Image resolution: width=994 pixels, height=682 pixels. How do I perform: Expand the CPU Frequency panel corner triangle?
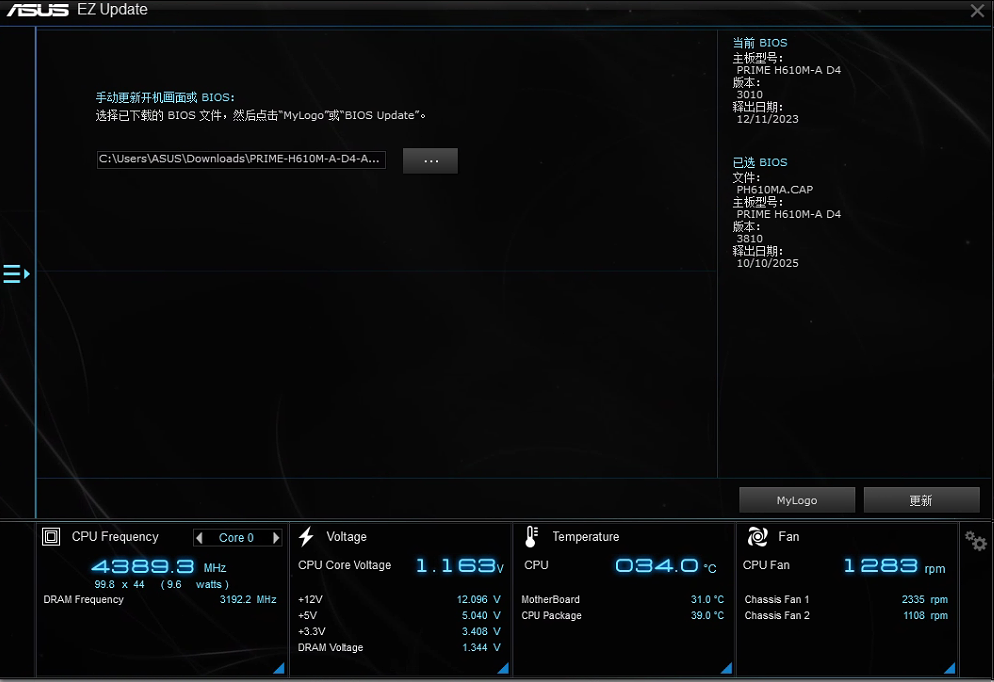[x=279, y=668]
